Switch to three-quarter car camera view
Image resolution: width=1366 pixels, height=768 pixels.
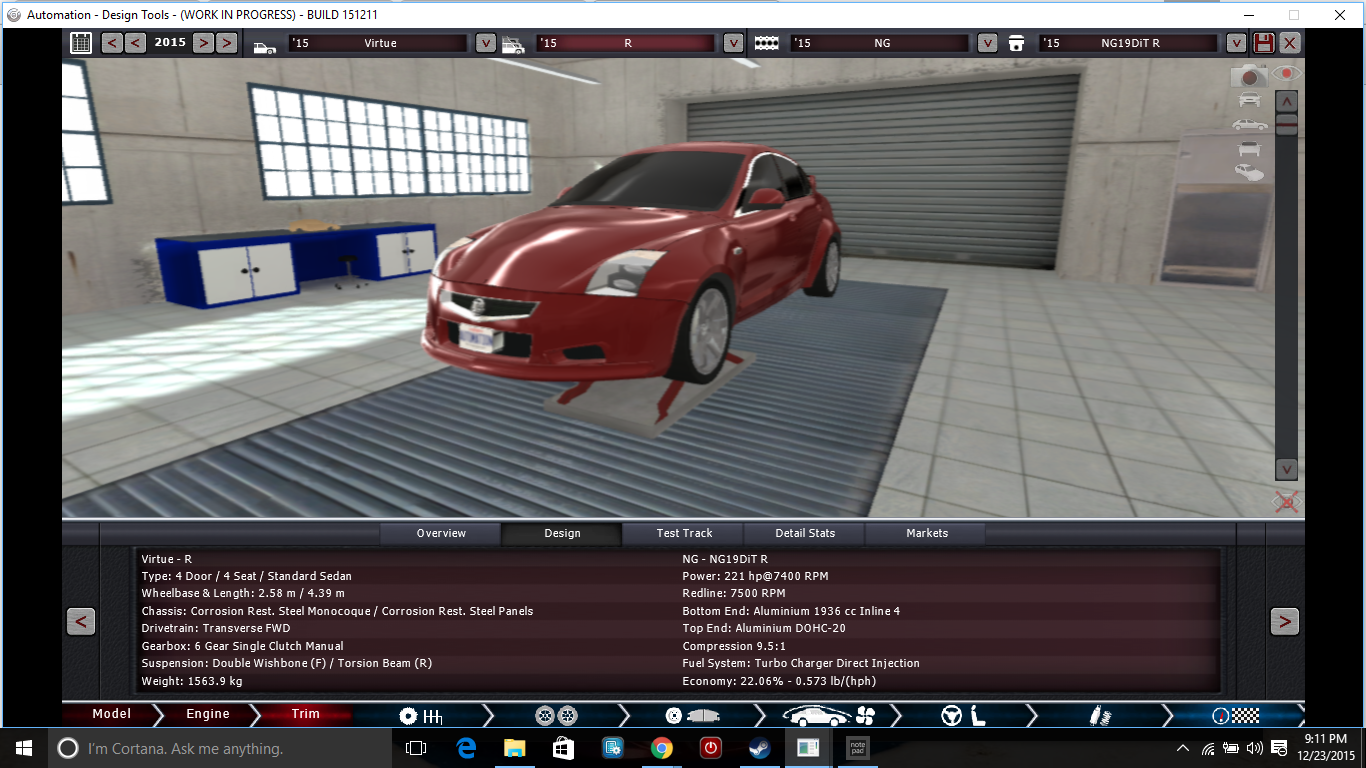point(1250,173)
